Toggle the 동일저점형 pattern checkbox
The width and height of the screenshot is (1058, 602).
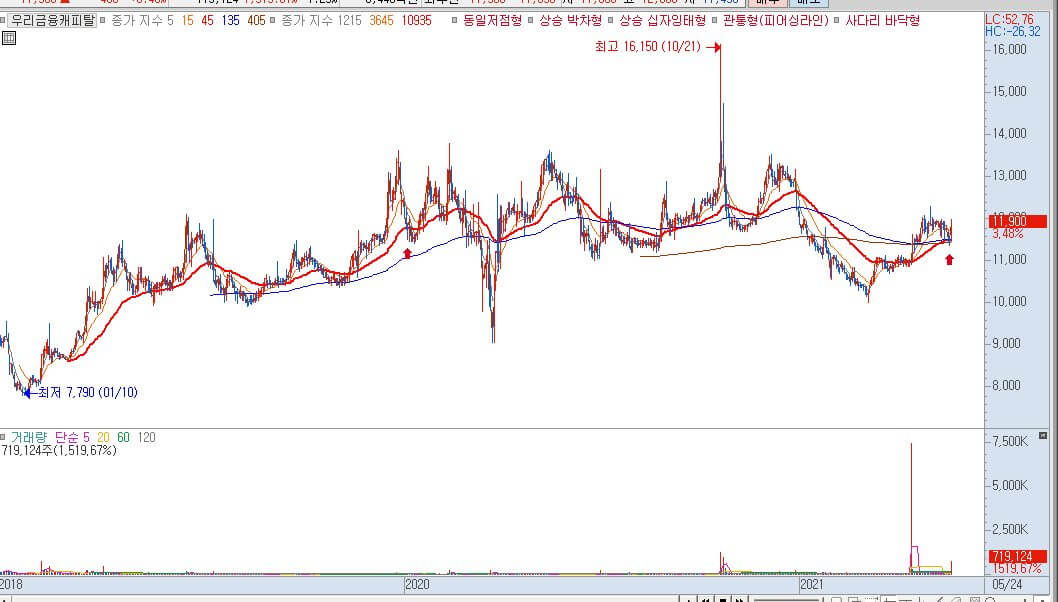point(455,20)
